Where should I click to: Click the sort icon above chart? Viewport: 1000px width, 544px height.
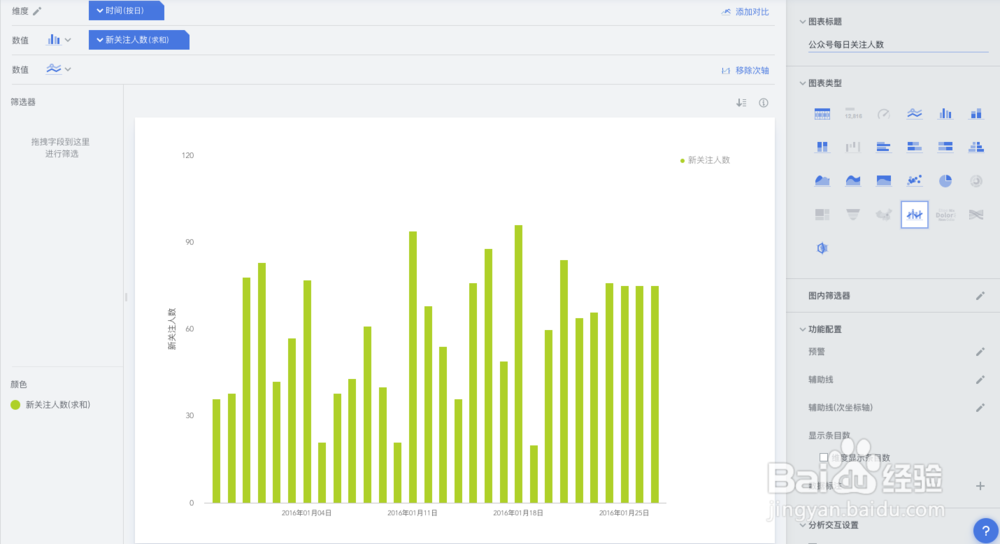click(x=741, y=103)
